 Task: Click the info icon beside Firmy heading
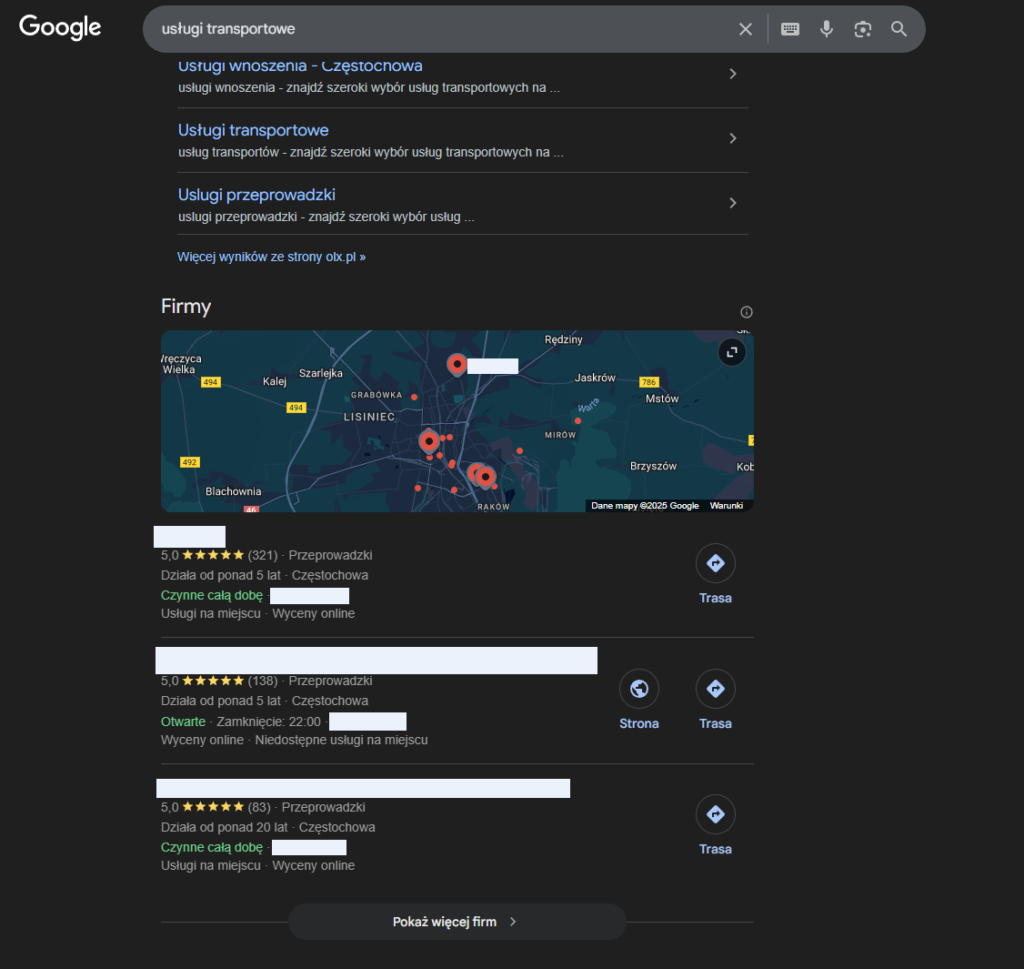click(x=746, y=312)
